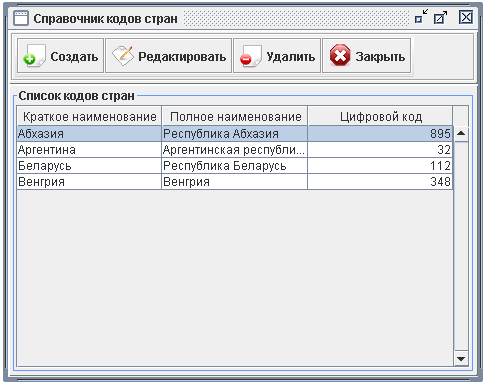Maximize the Справочник кодов стран window

tap(440, 17)
